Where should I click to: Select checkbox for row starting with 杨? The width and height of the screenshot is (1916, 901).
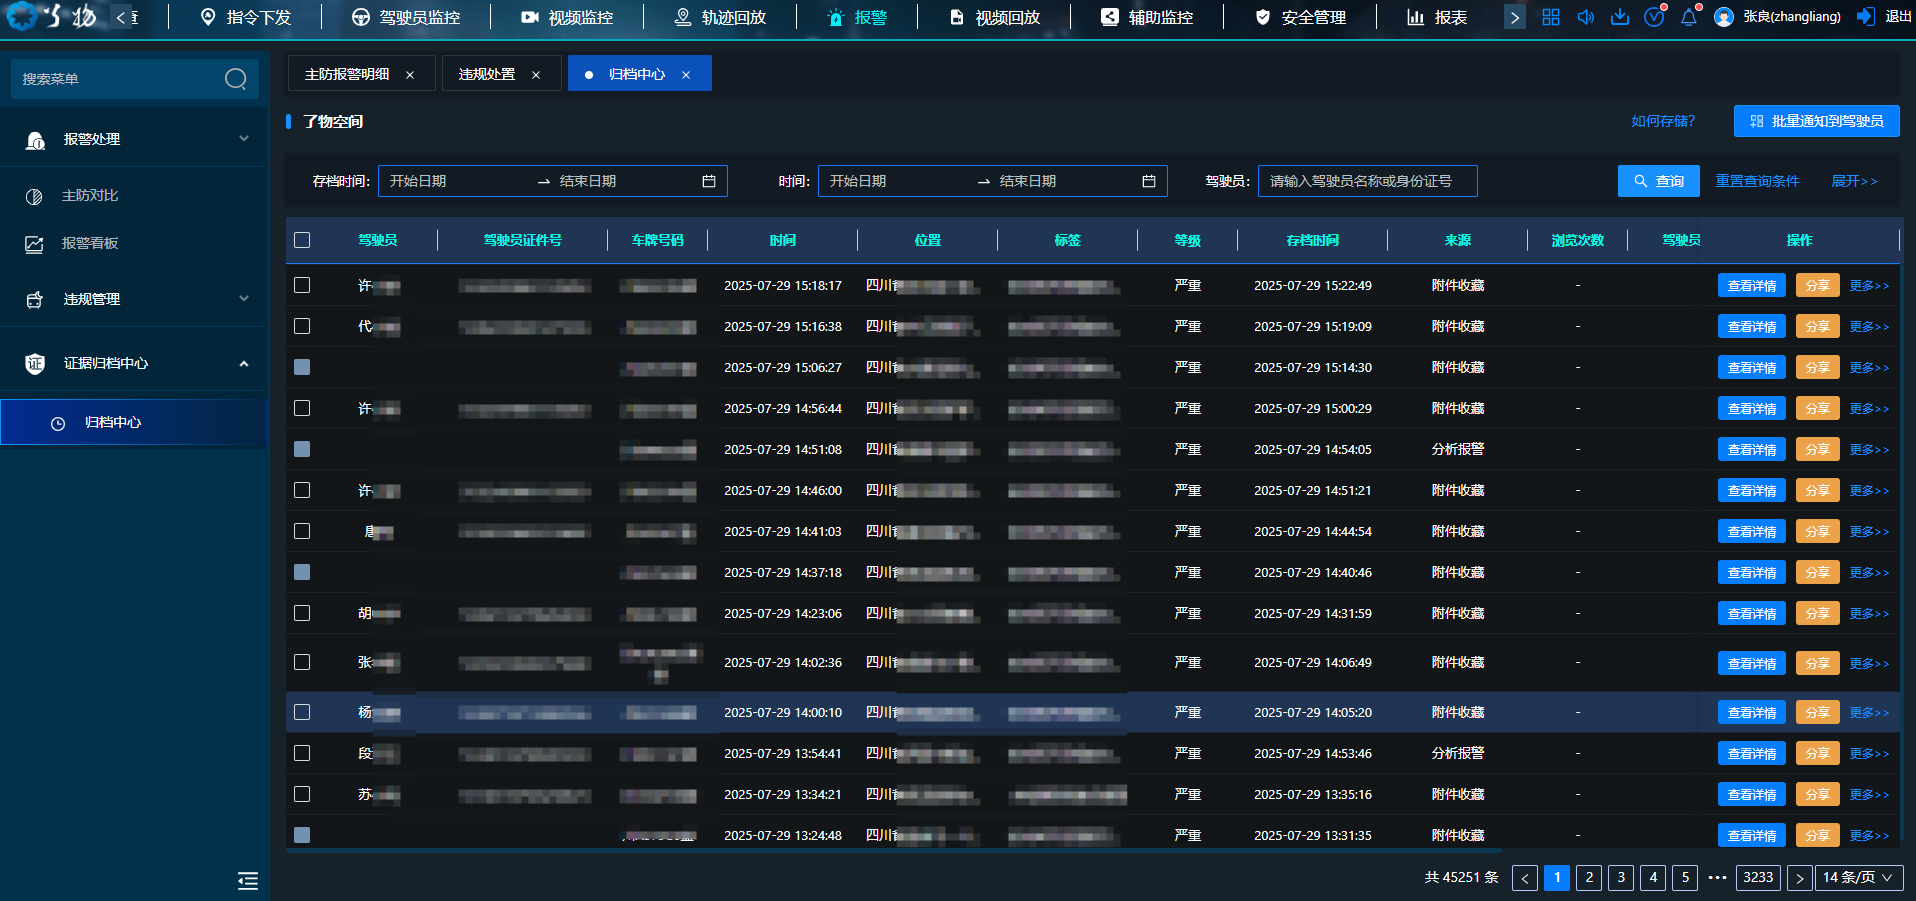click(x=302, y=712)
